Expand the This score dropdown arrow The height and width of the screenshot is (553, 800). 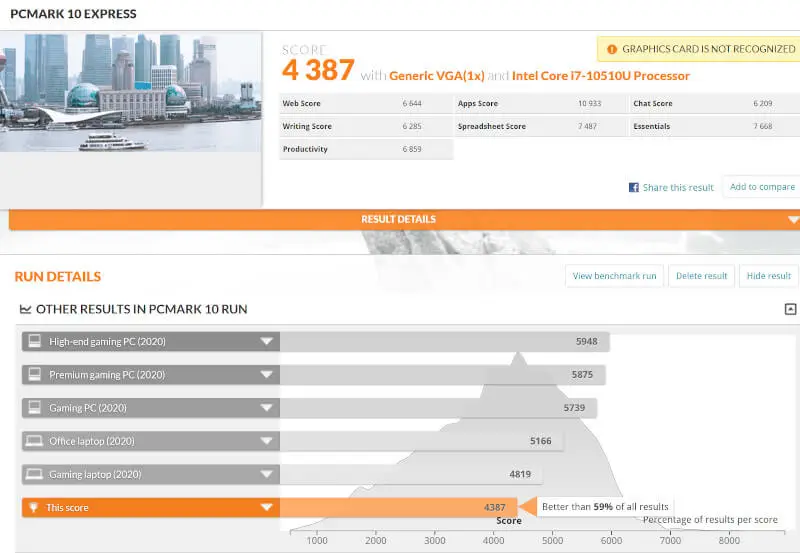click(x=266, y=508)
